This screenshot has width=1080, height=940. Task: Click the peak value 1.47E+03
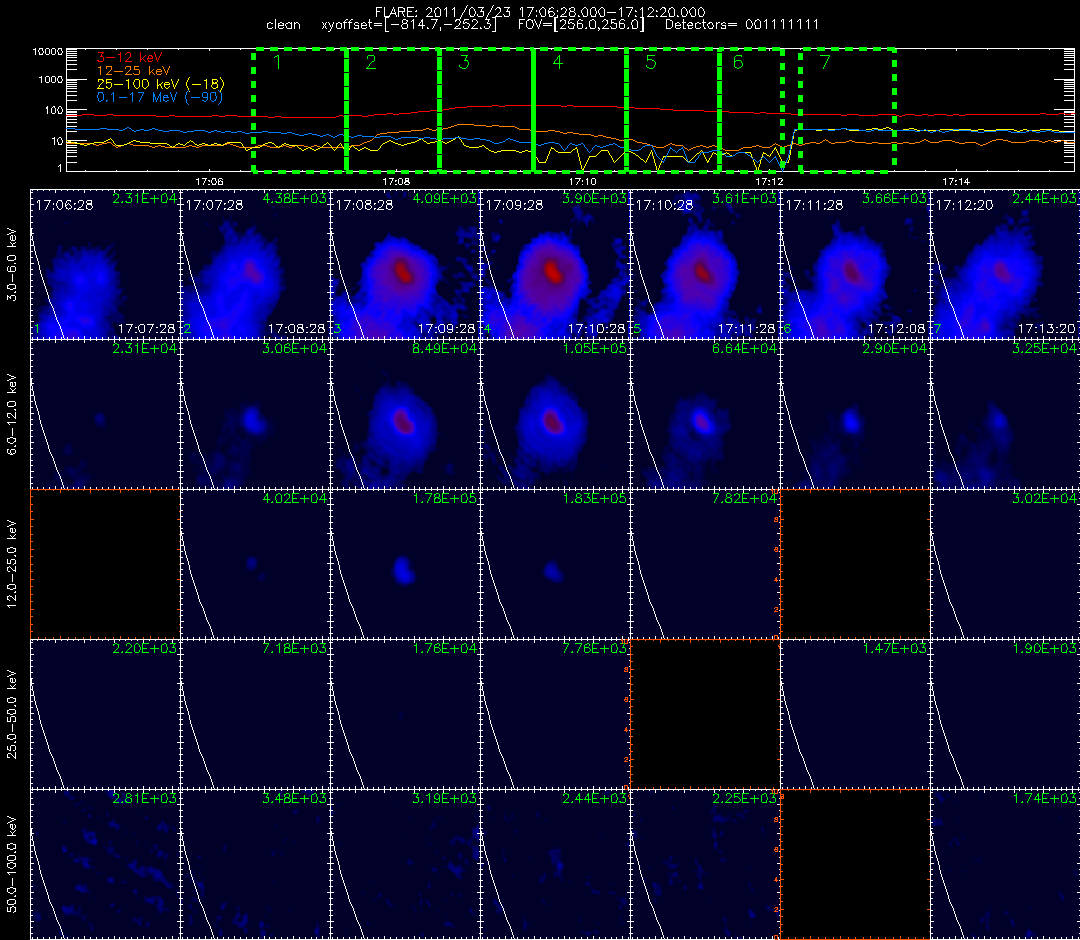click(x=895, y=648)
